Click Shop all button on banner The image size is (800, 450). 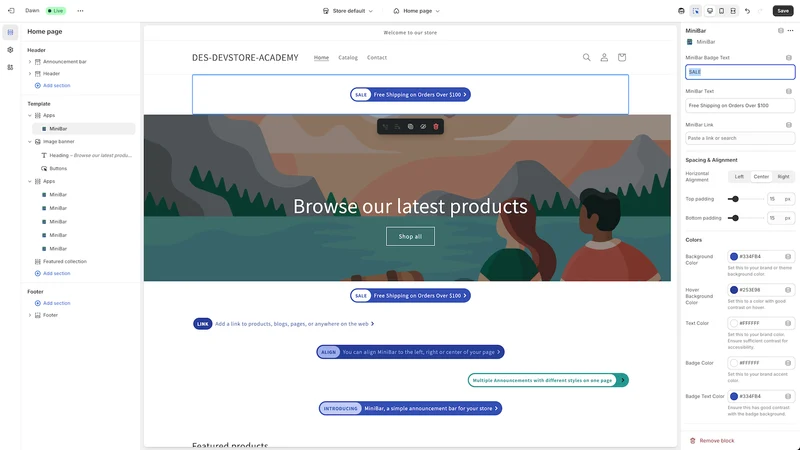click(410, 236)
